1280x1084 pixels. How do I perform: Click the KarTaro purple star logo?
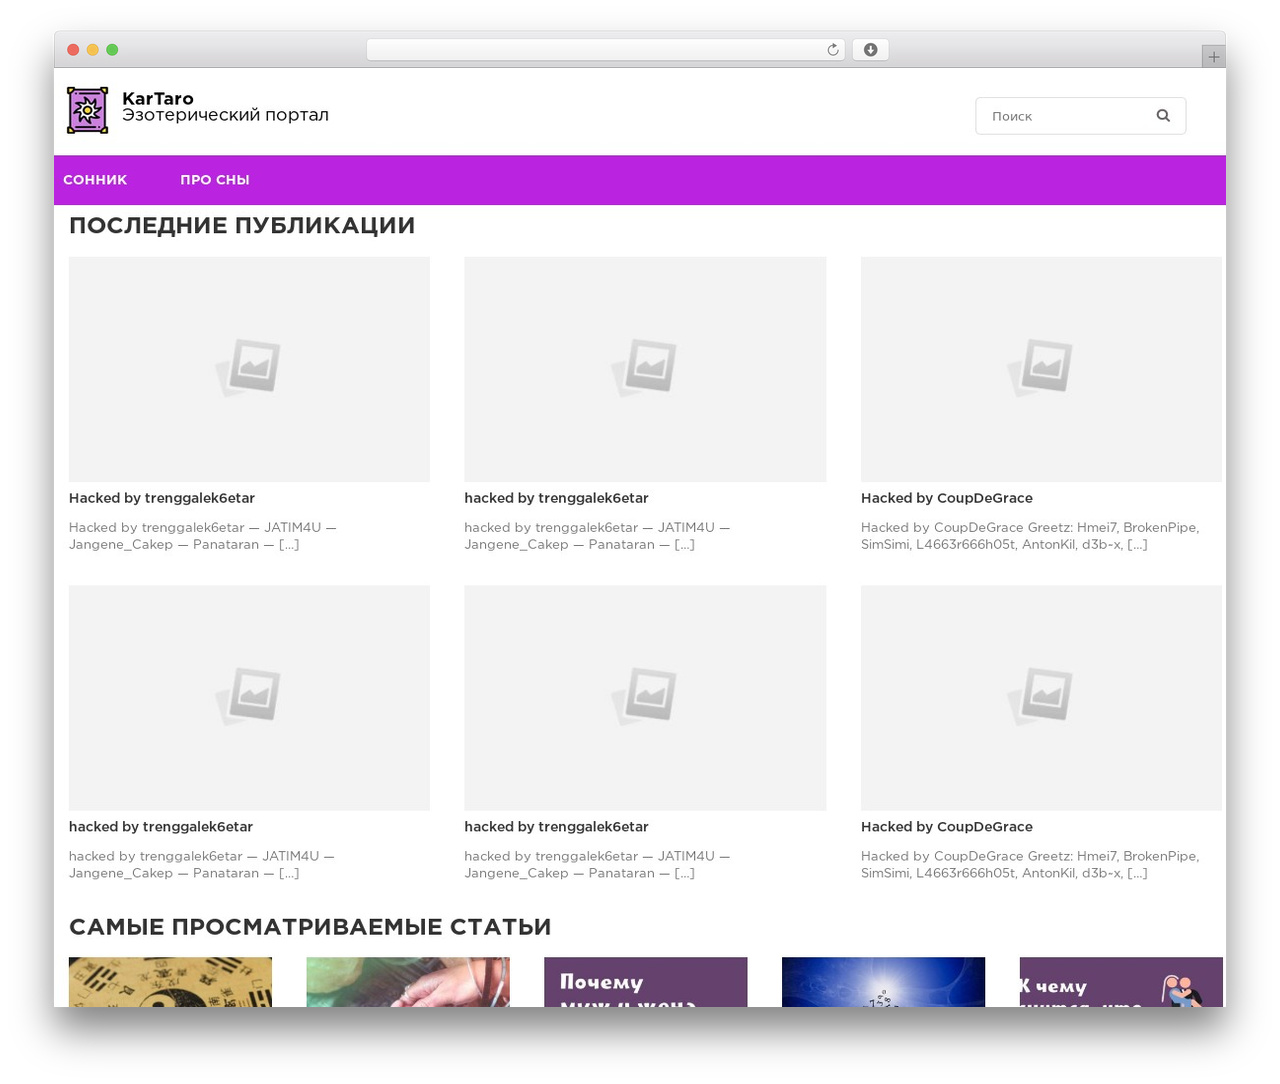pos(87,110)
